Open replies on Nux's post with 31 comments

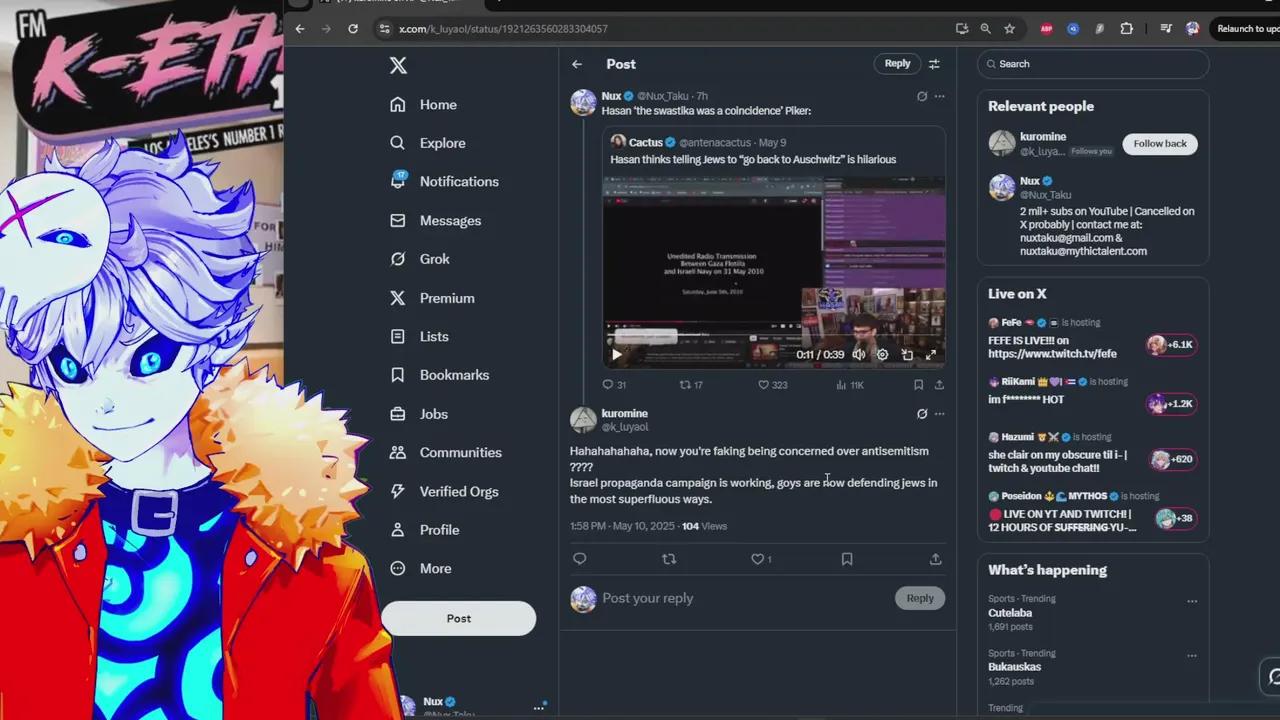[614, 384]
